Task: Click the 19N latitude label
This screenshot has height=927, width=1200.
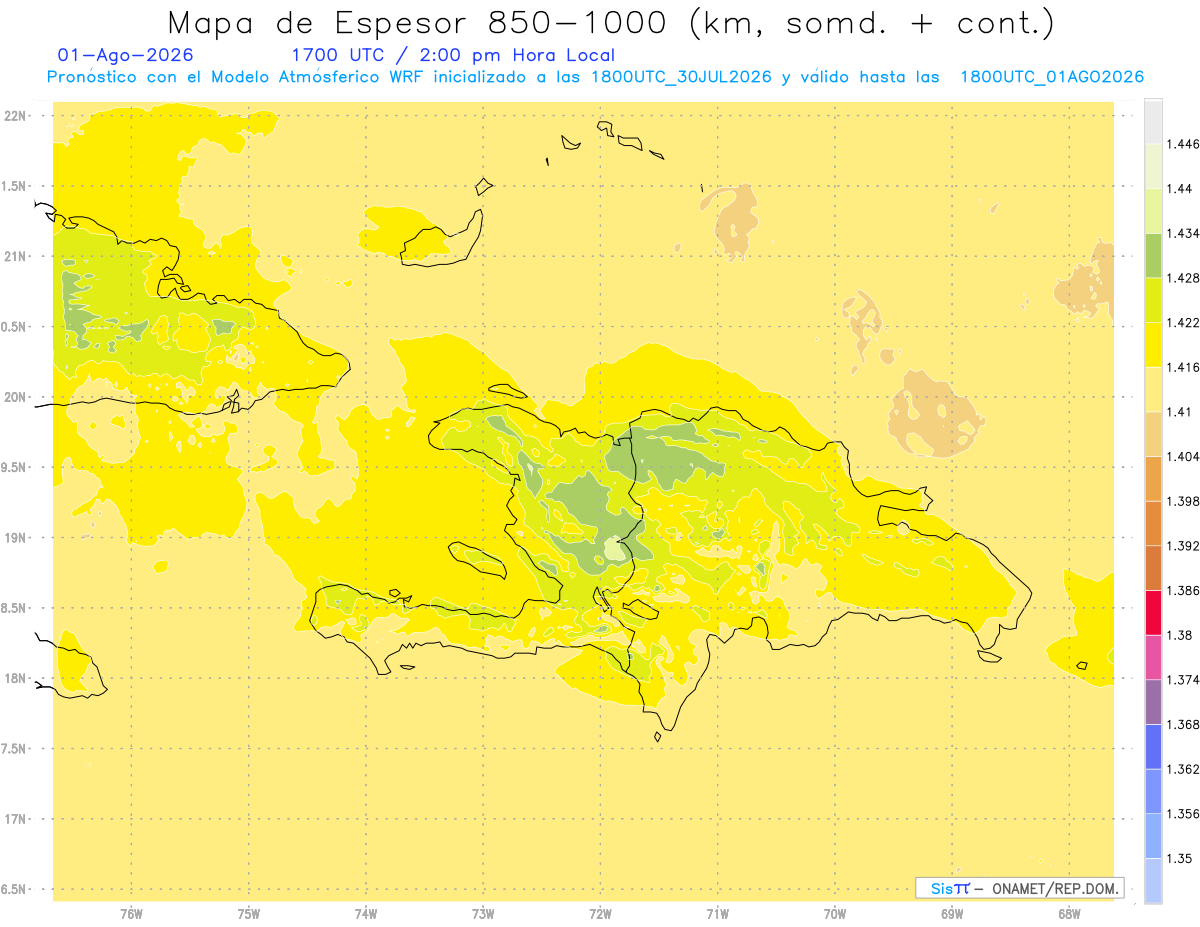Action: click(x=16, y=537)
